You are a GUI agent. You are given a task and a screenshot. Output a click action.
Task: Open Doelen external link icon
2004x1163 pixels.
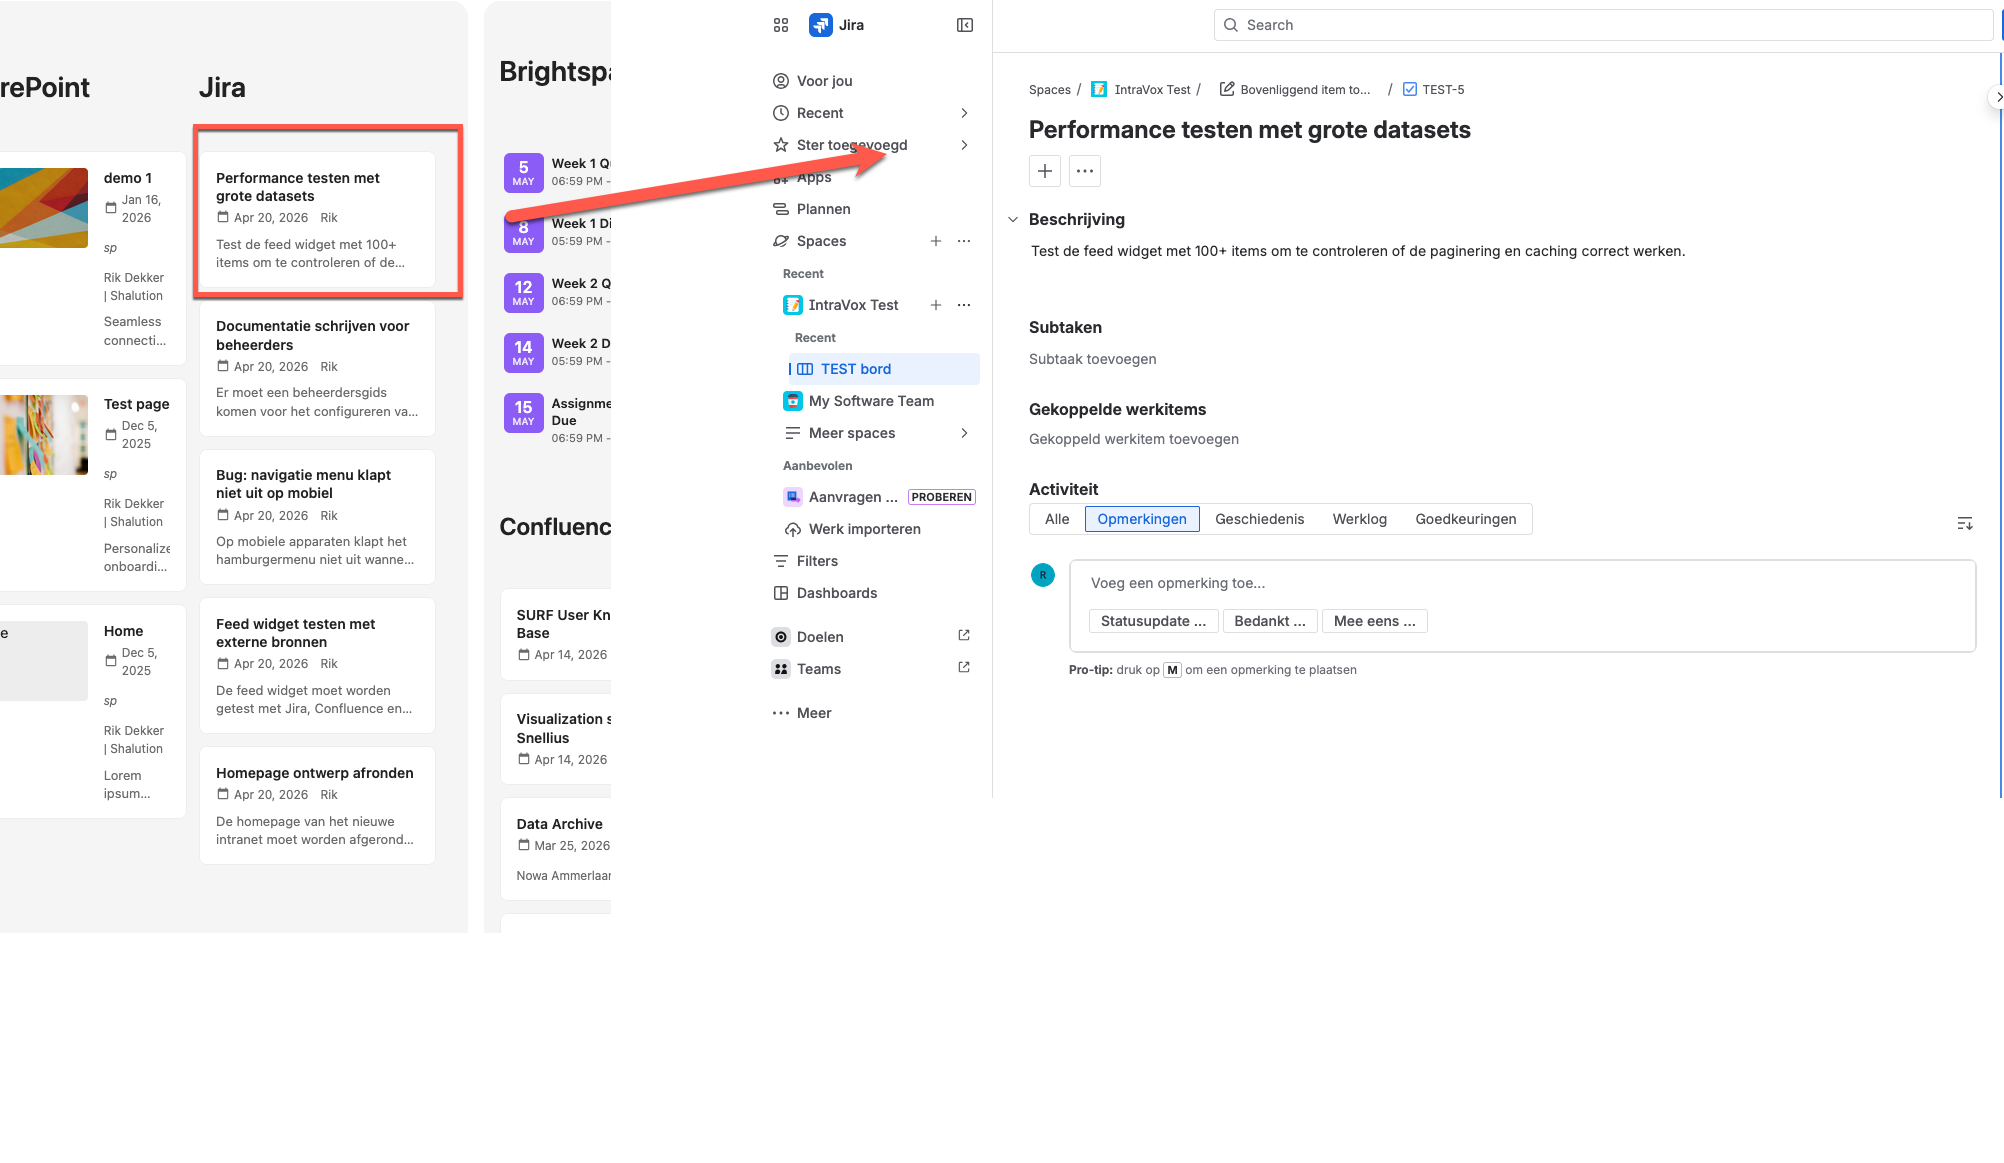(964, 635)
